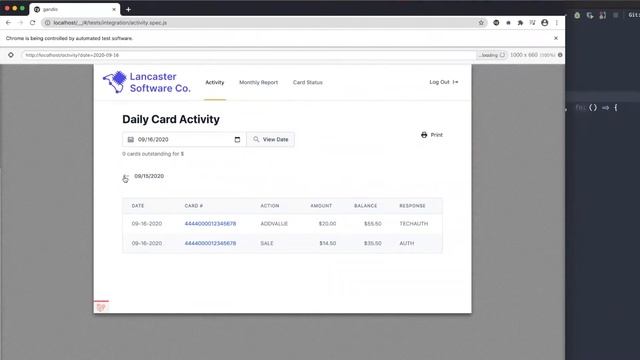This screenshot has width=640, height=360.
Task: Open card link in the SALE row
Action: [210, 243]
